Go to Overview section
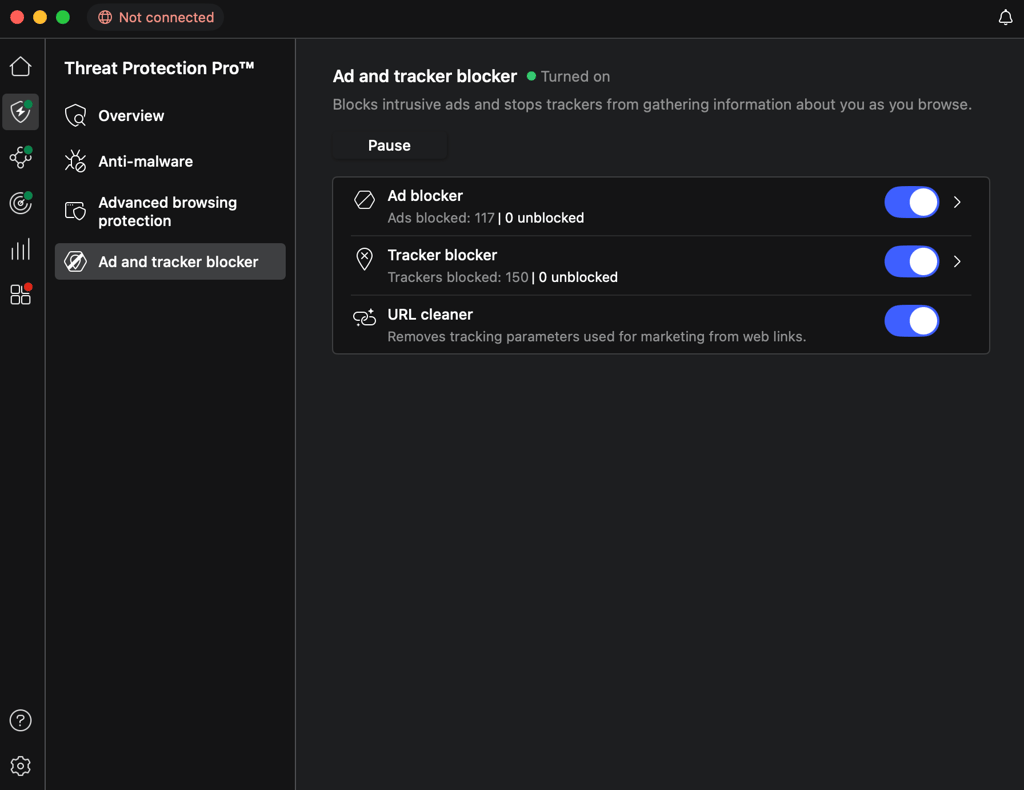This screenshot has width=1024, height=790. pyautogui.click(x=170, y=116)
